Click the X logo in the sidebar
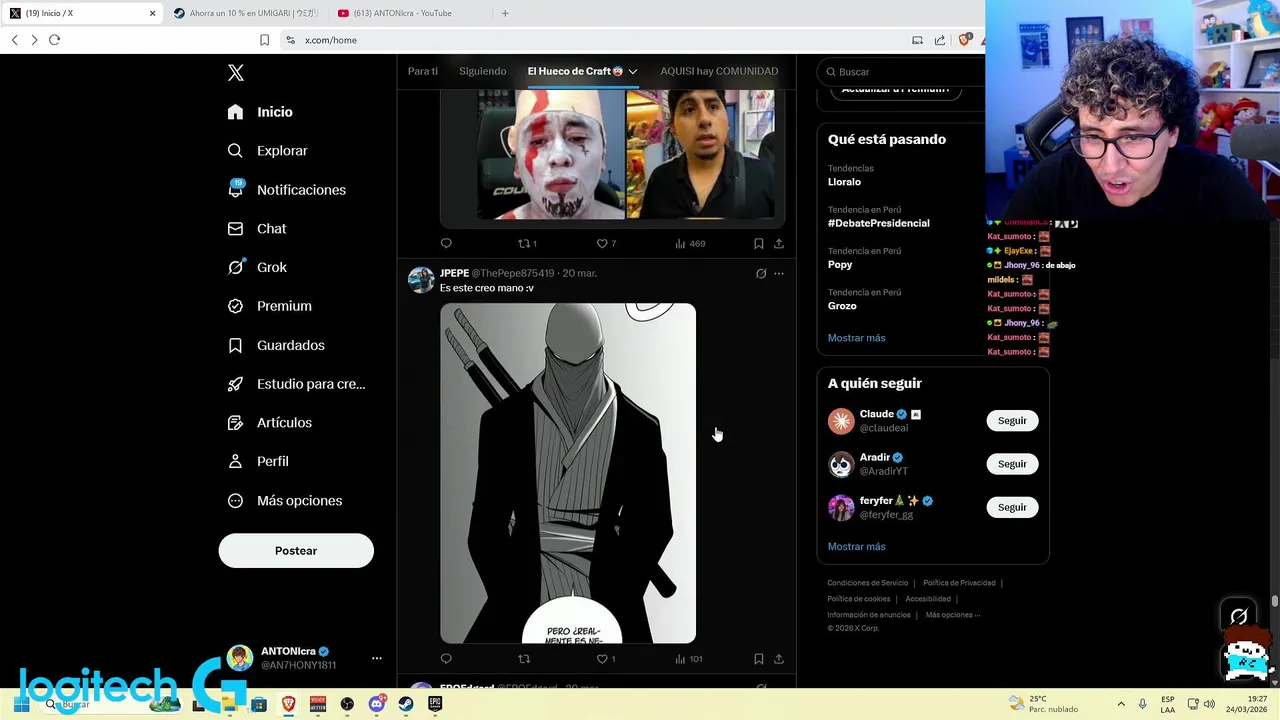This screenshot has width=1280, height=720. [x=235, y=73]
